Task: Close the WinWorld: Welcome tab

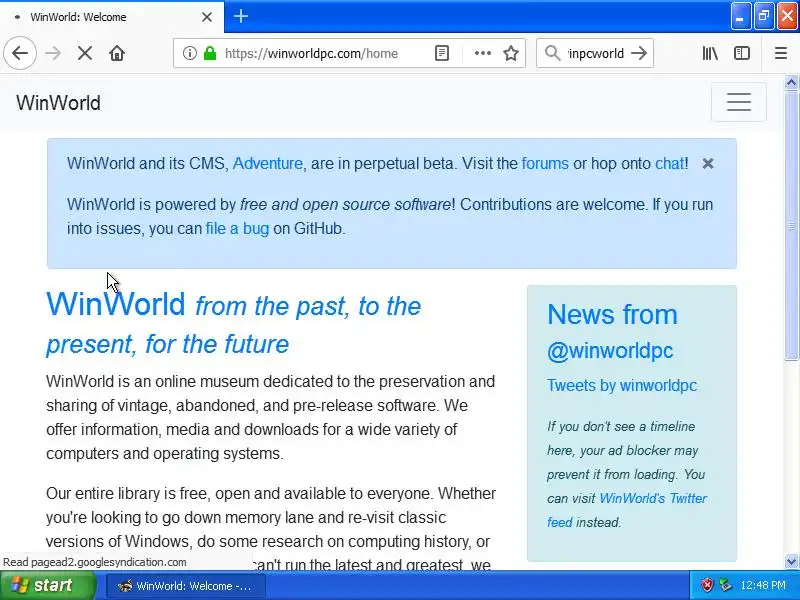Action: click(207, 17)
